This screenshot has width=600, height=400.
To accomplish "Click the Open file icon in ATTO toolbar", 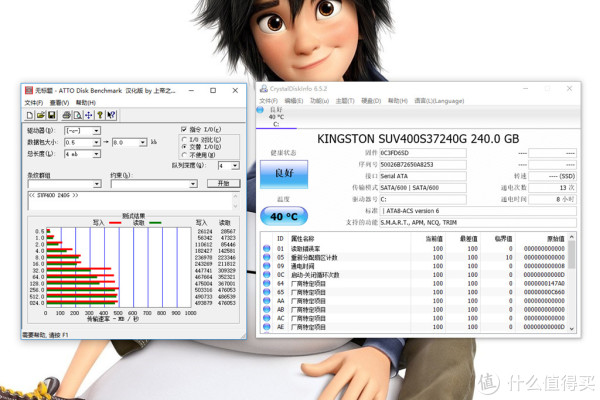I will (x=41, y=115).
